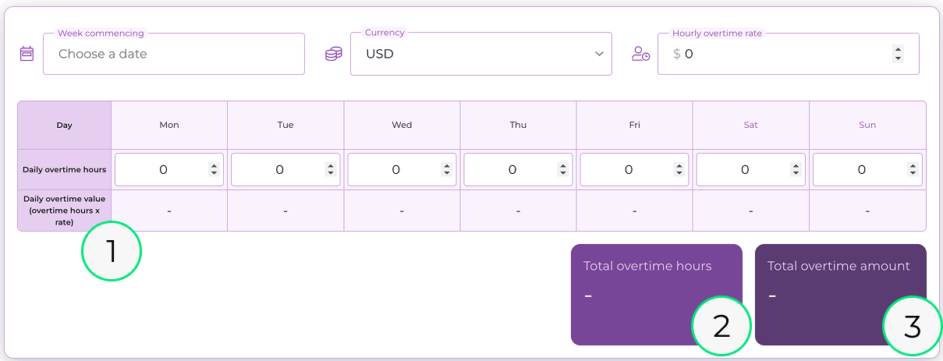Click the Fri column header
Image resolution: width=943 pixels, height=361 pixels.
click(x=634, y=125)
